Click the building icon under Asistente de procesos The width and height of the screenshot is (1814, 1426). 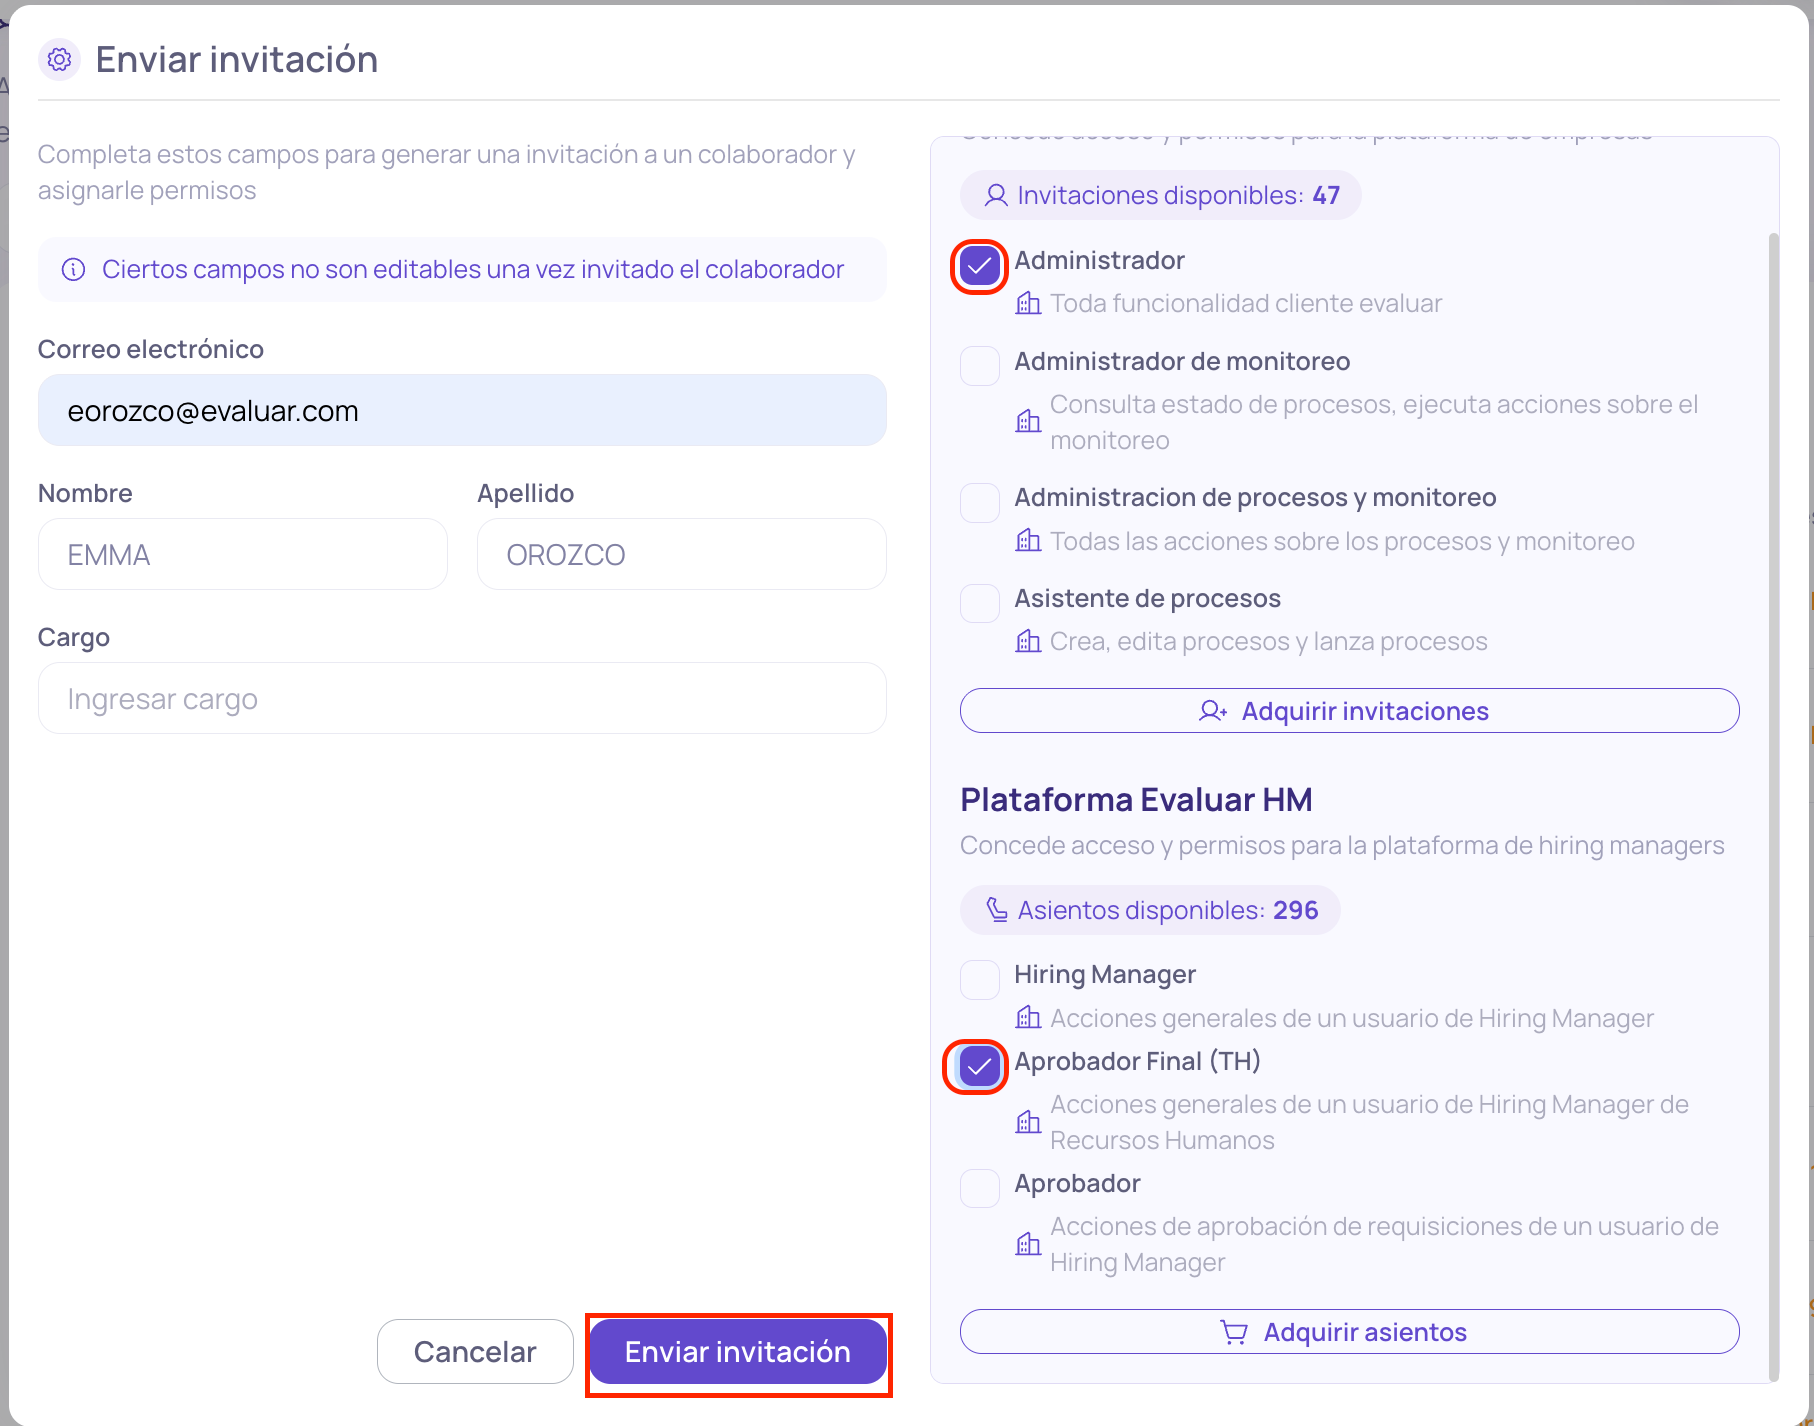tap(1028, 641)
